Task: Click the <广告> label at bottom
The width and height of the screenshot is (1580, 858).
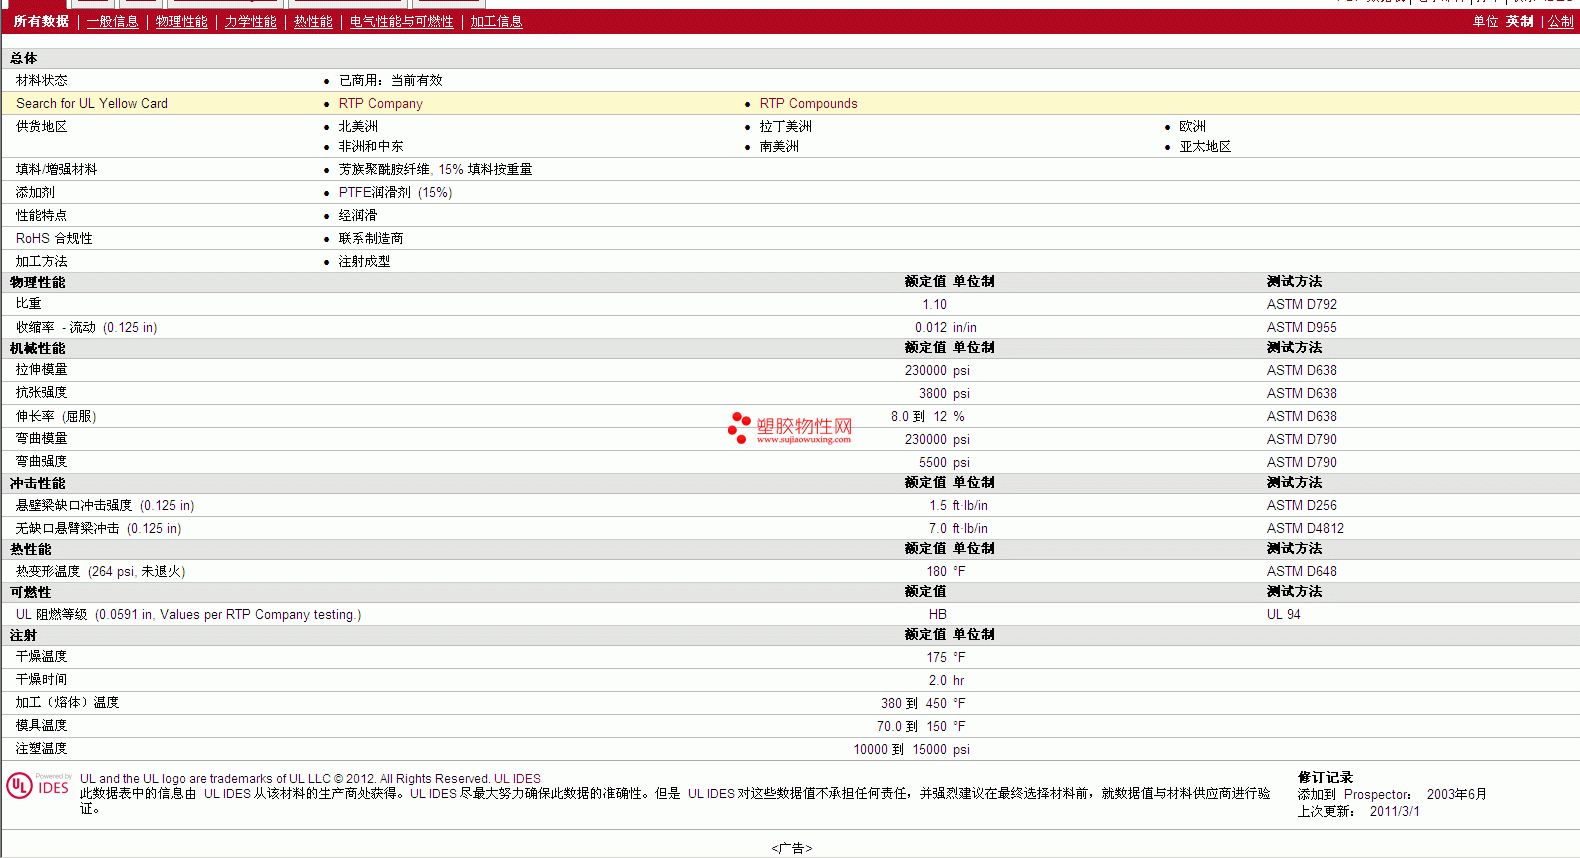Action: [x=791, y=848]
